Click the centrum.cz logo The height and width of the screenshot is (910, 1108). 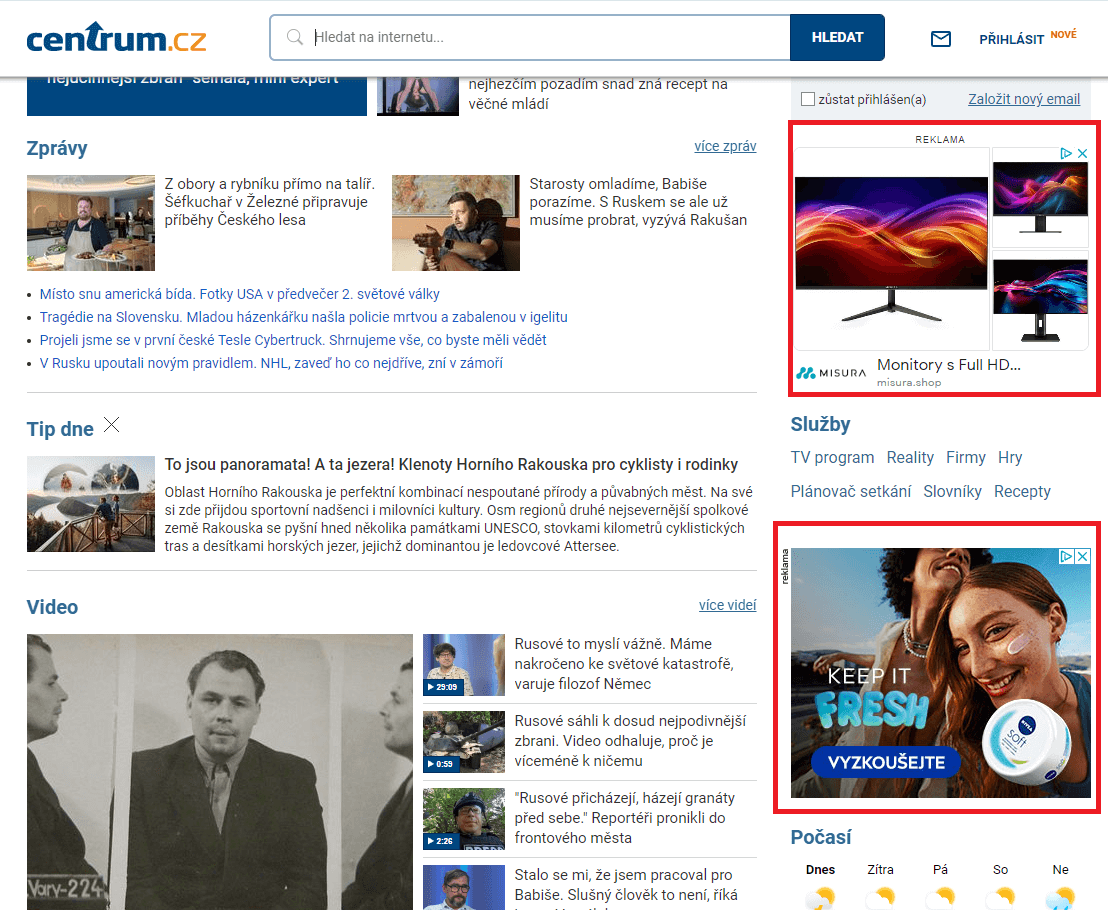point(116,38)
